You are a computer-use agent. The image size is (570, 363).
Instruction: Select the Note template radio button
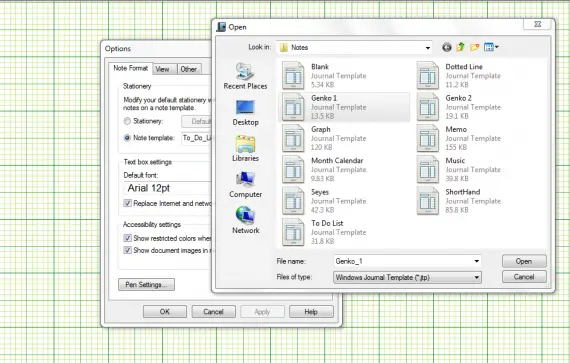point(127,138)
